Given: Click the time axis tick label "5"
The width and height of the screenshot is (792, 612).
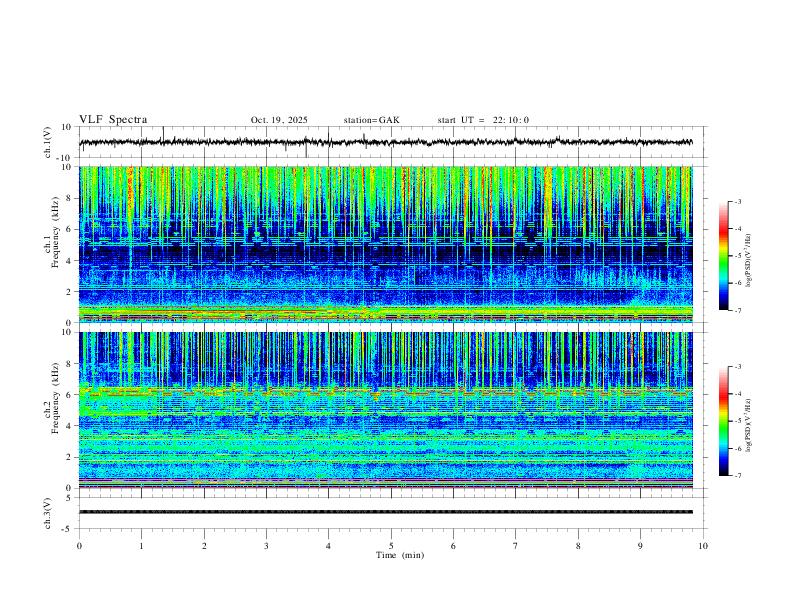Looking at the screenshot, I should pyautogui.click(x=391, y=546).
